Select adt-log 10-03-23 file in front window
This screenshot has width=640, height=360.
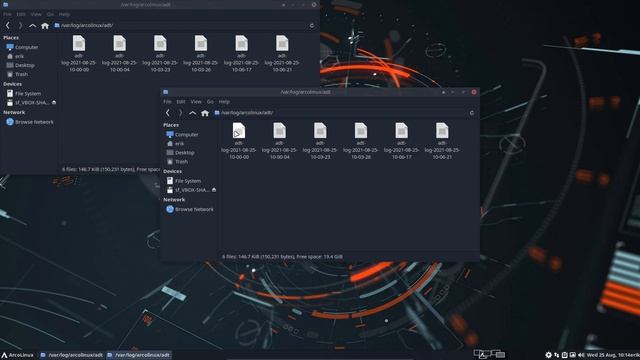coord(320,141)
